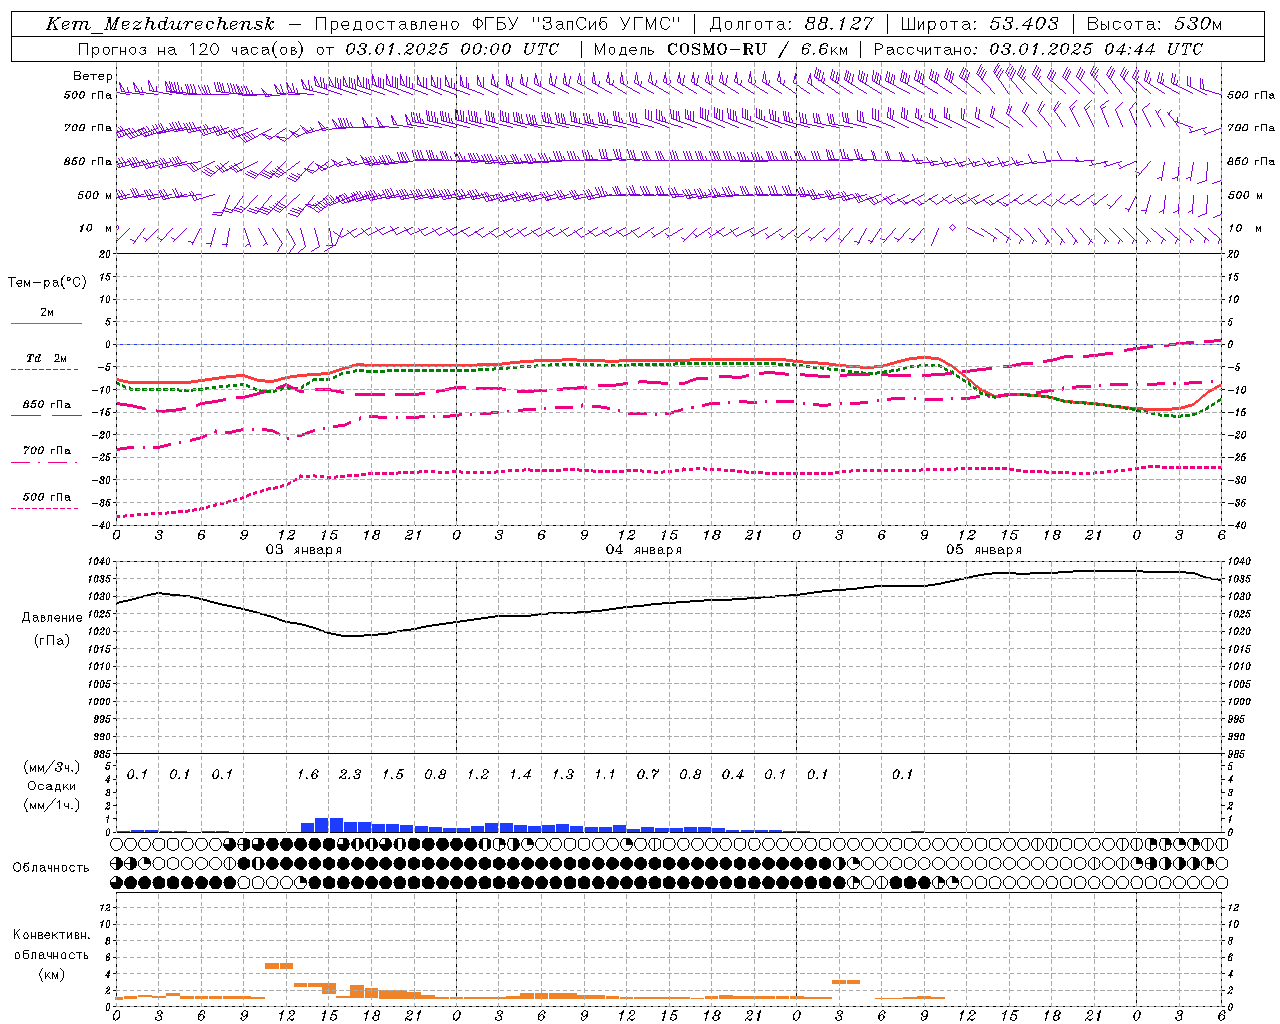Click the "Облачность" cloud cover label
The width and height of the screenshot is (1280, 1024).
[x=51, y=867]
